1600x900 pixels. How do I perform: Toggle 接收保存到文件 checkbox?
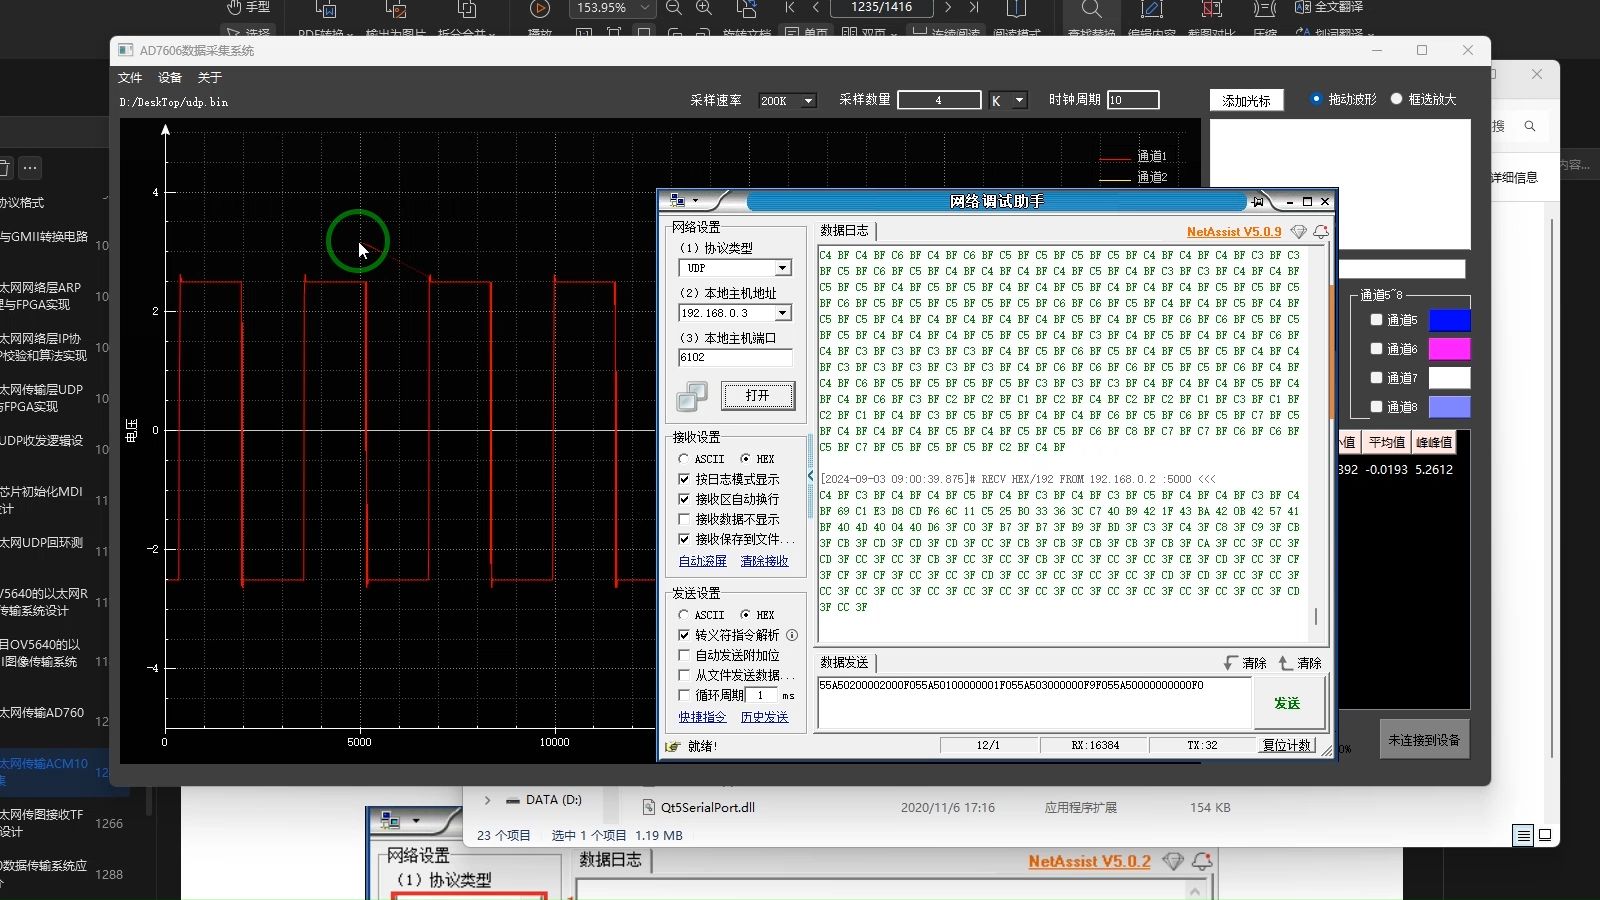click(684, 539)
